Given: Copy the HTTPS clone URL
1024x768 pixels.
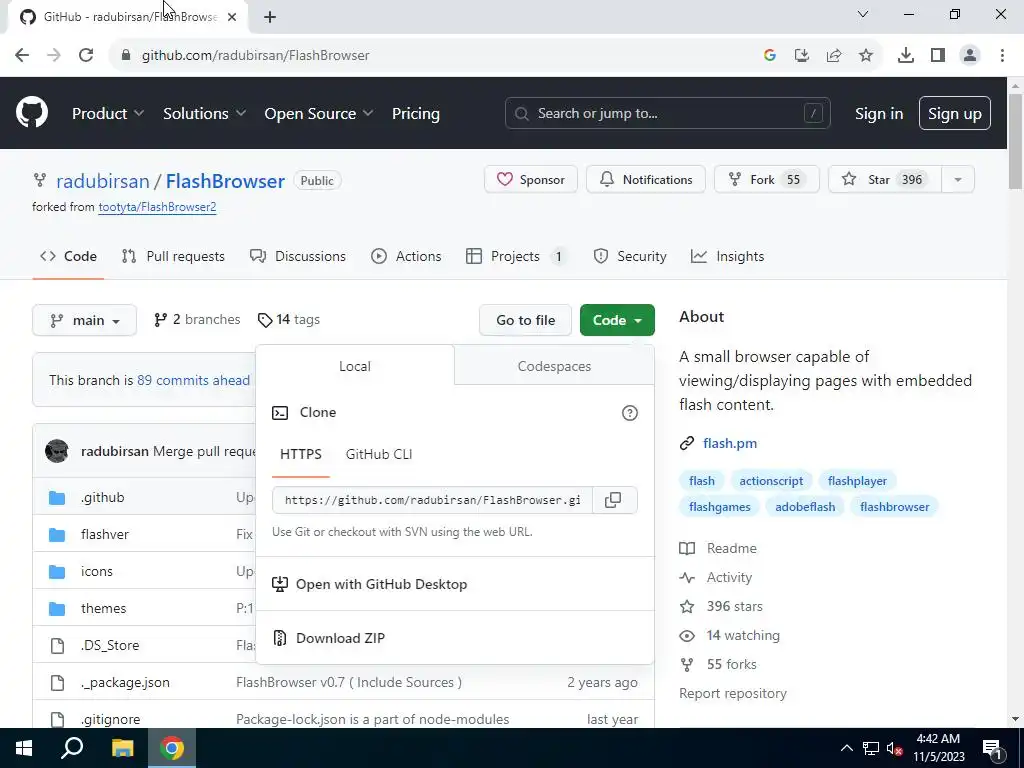Looking at the screenshot, I should click(x=613, y=500).
